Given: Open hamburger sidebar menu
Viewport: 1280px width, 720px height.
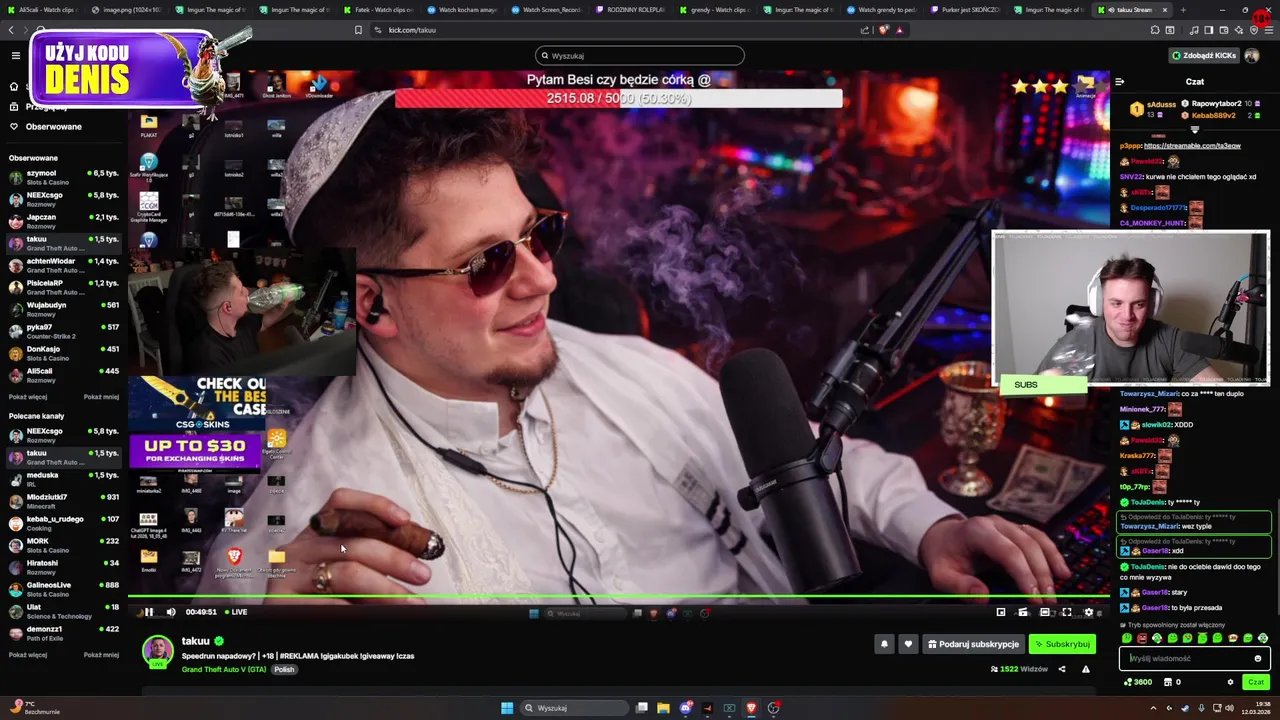Looking at the screenshot, I should pyautogui.click(x=15, y=56).
